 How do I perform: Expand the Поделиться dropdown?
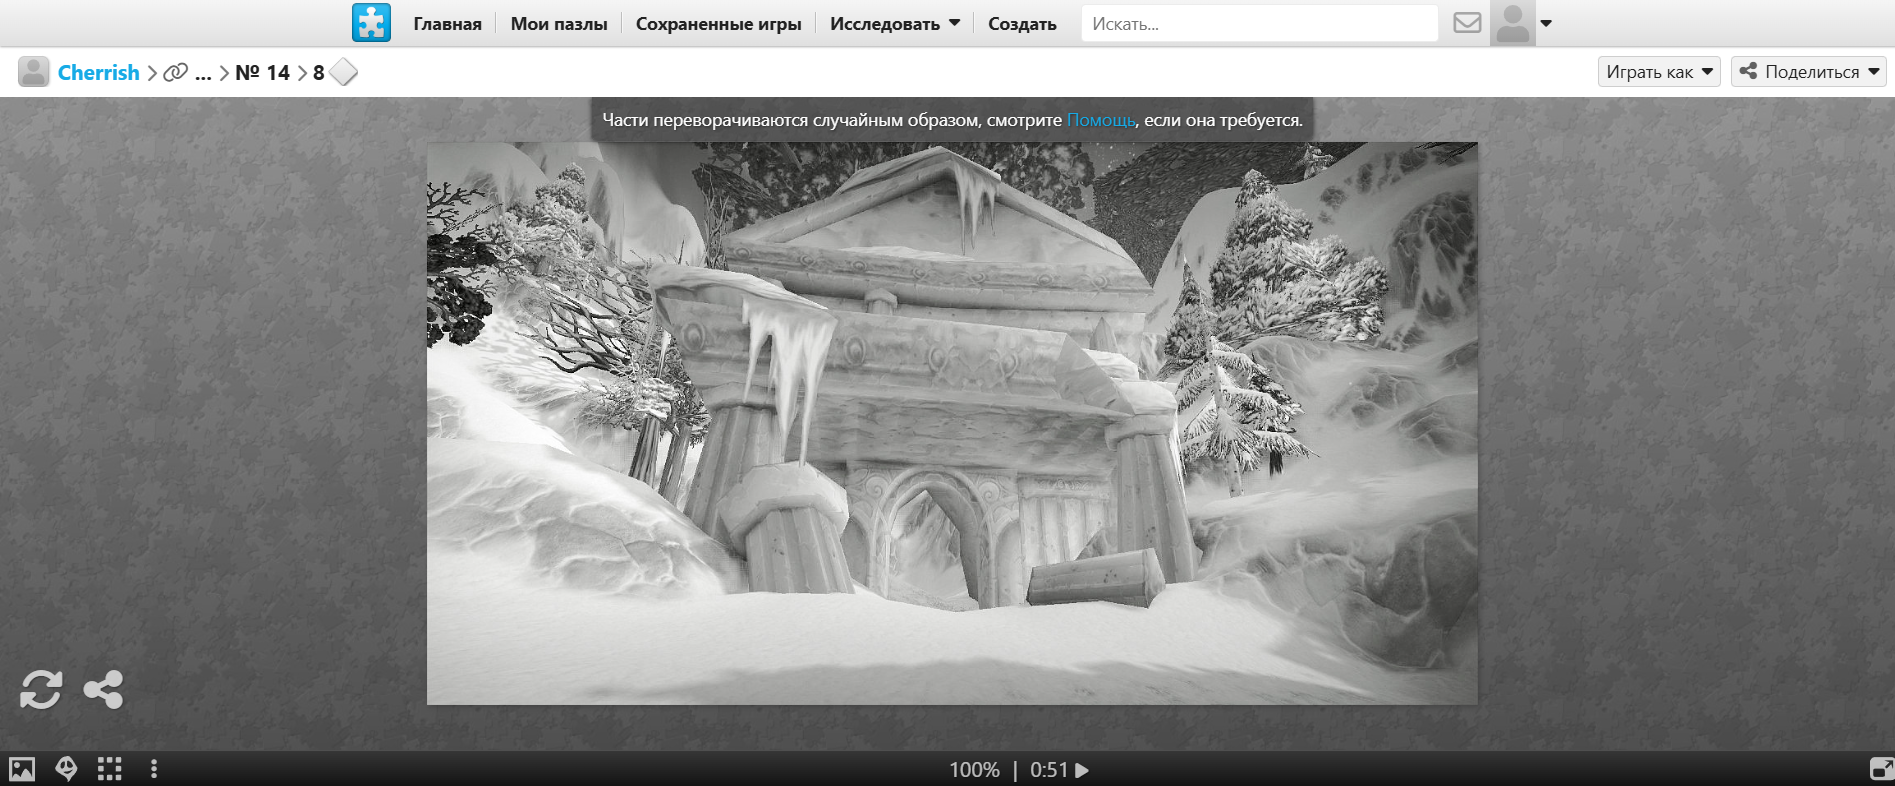pyautogui.click(x=1808, y=72)
